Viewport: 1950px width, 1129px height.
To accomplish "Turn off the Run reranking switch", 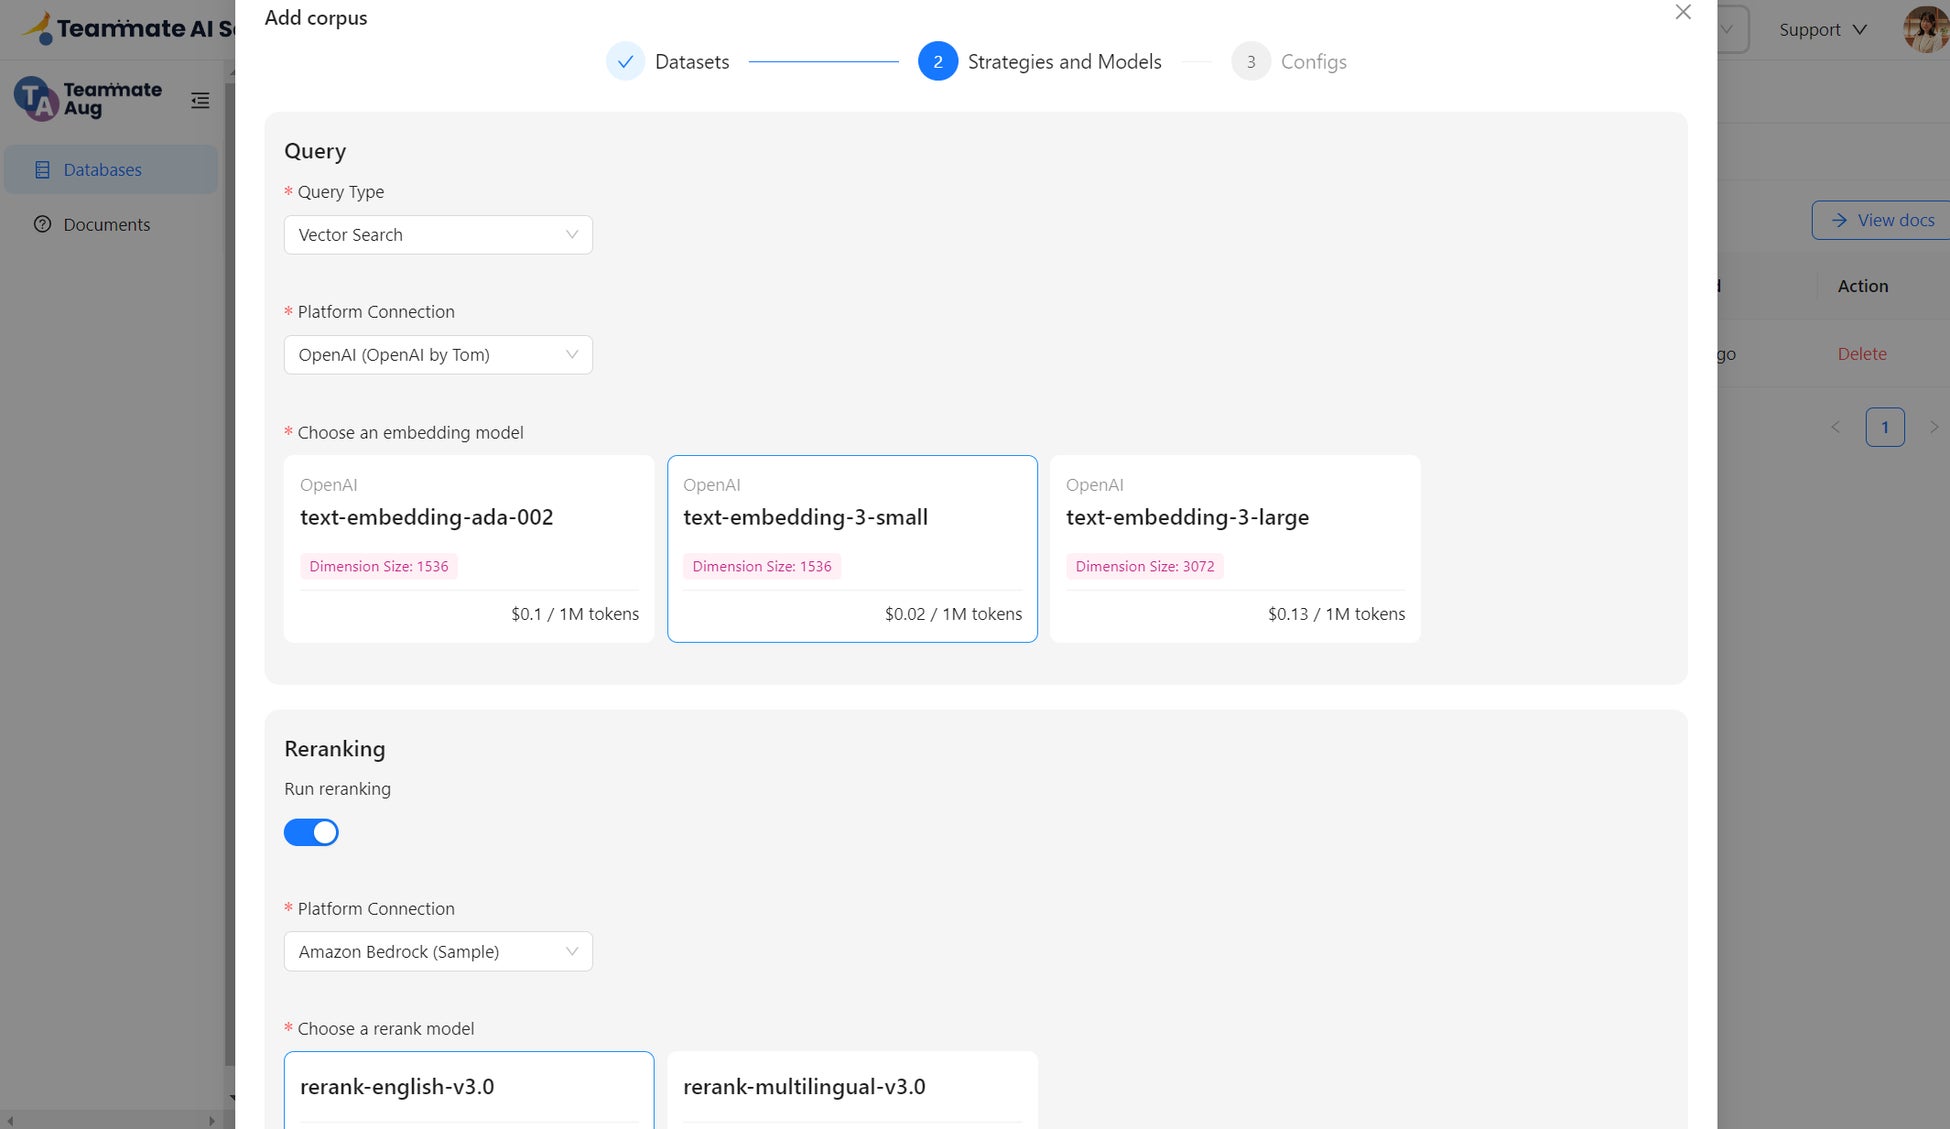I will tap(311, 832).
